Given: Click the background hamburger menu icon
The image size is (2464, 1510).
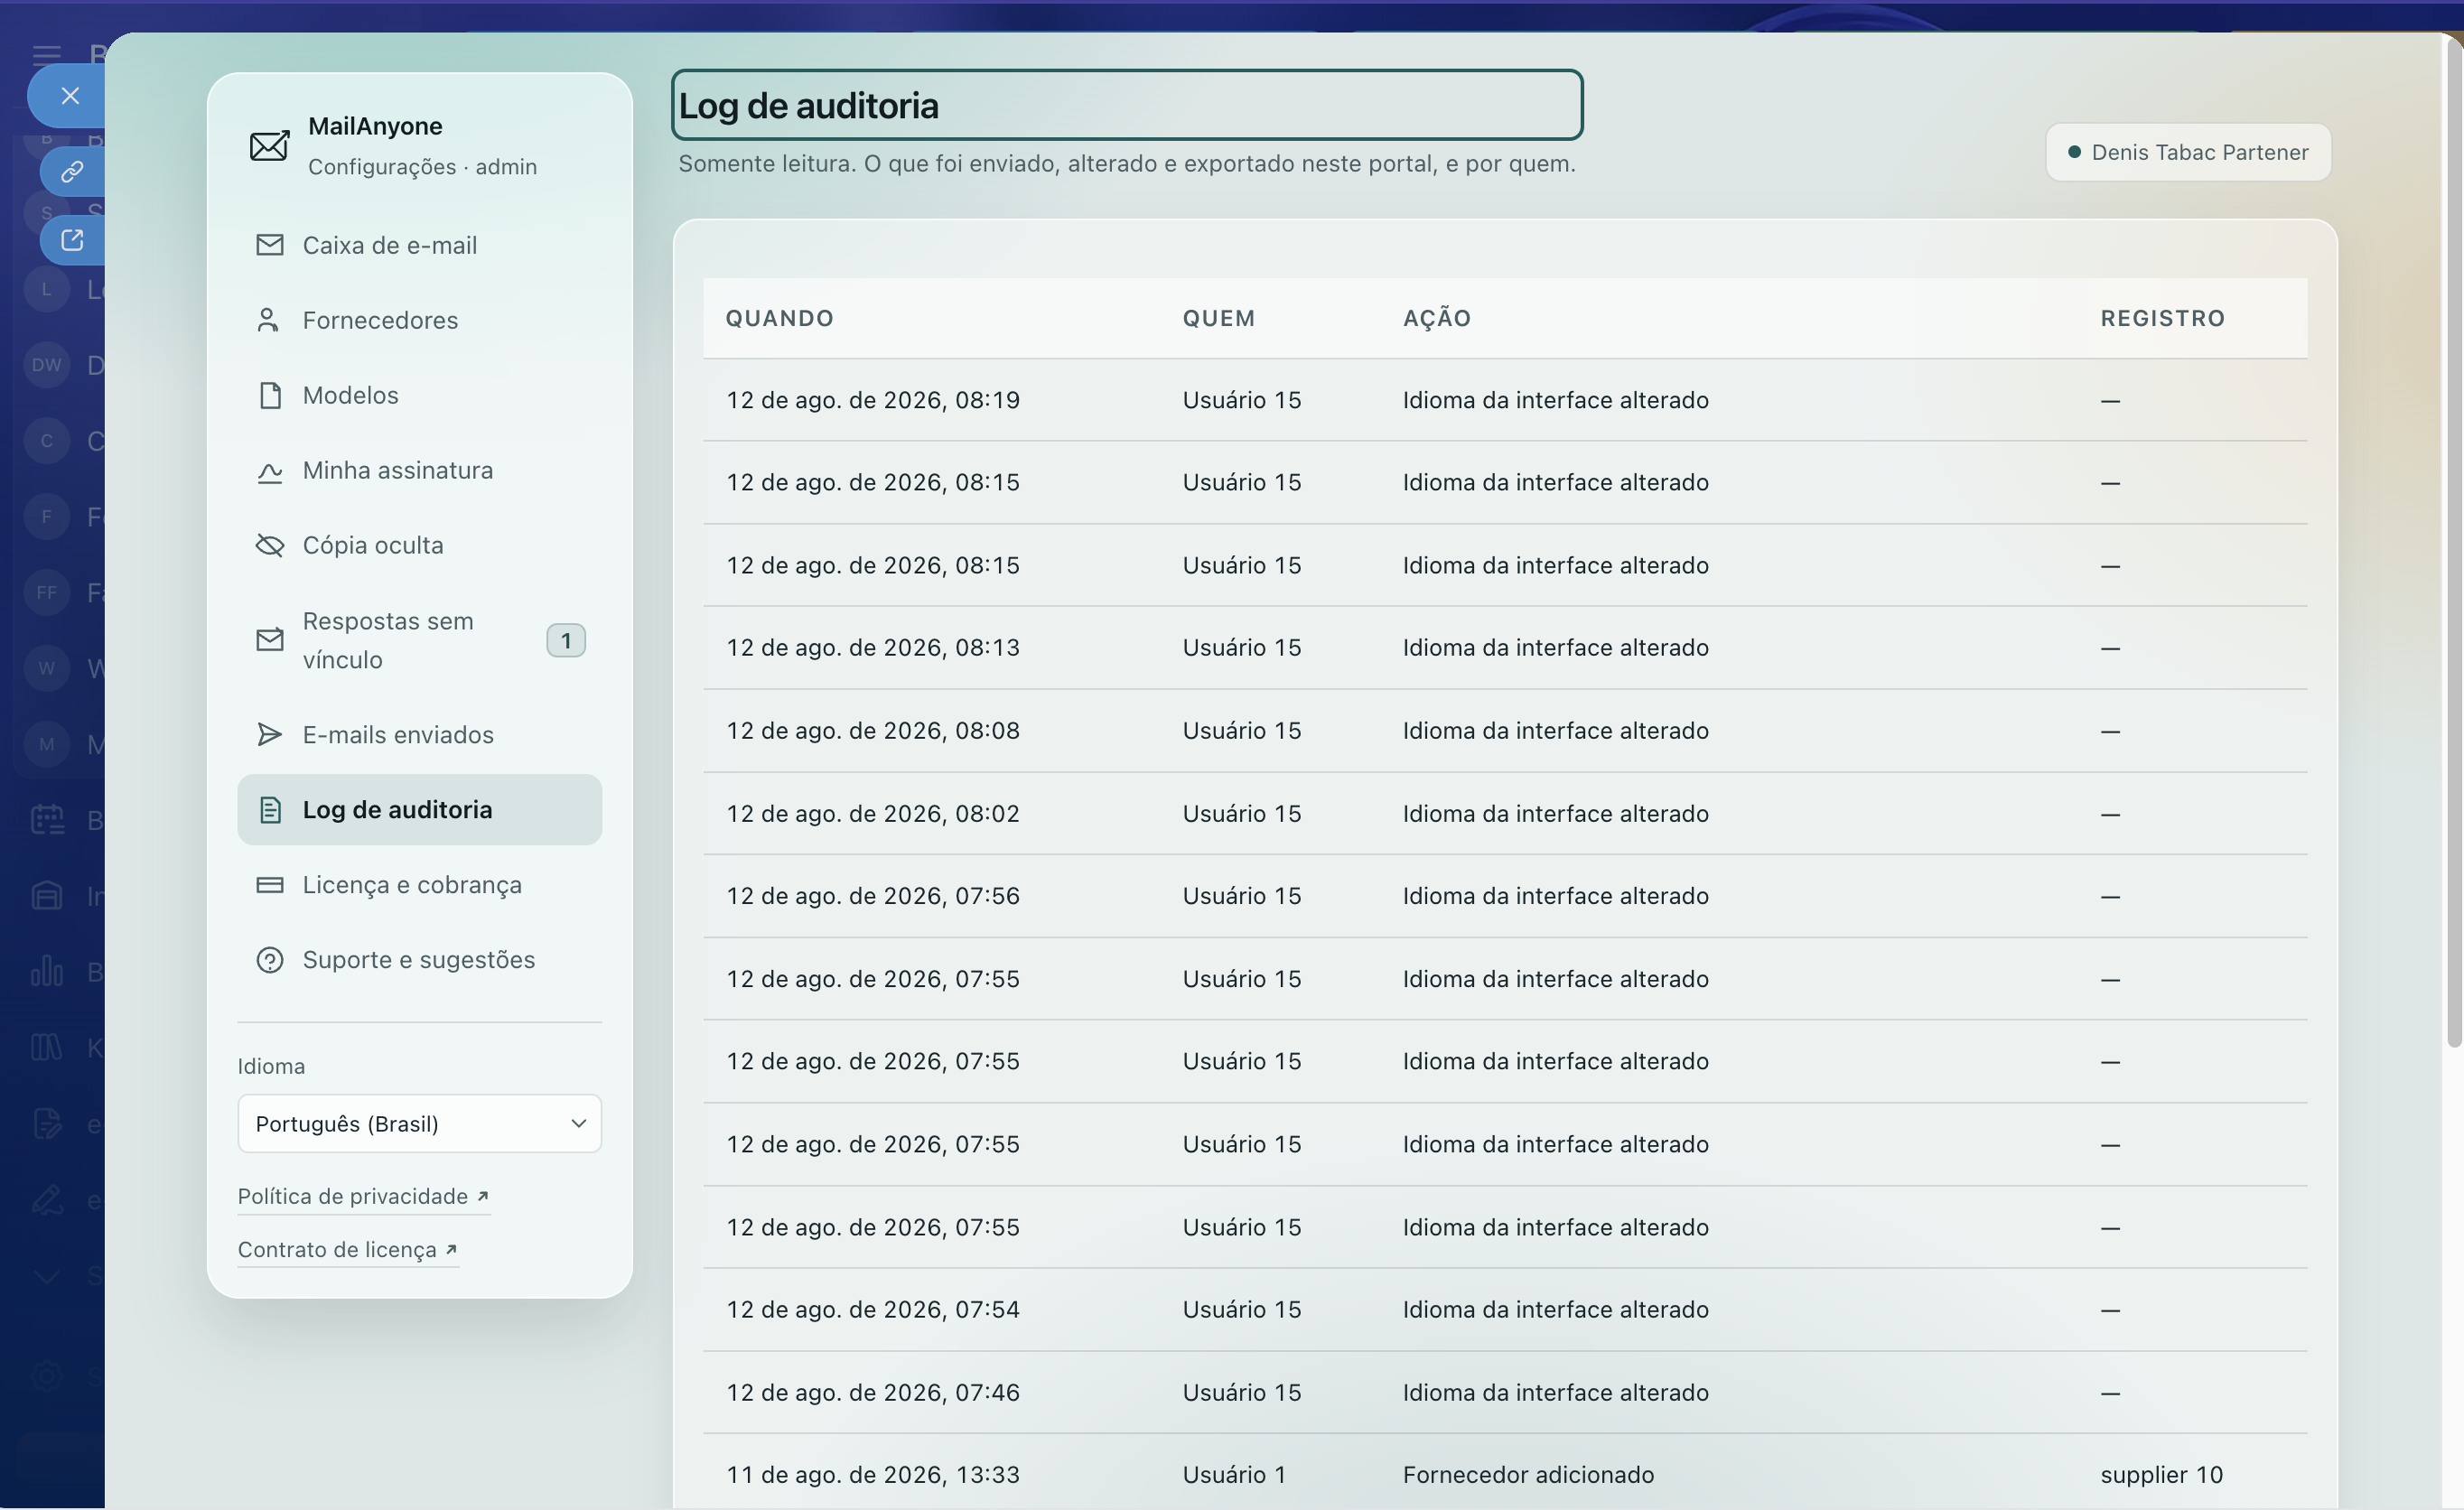Looking at the screenshot, I should 47,54.
